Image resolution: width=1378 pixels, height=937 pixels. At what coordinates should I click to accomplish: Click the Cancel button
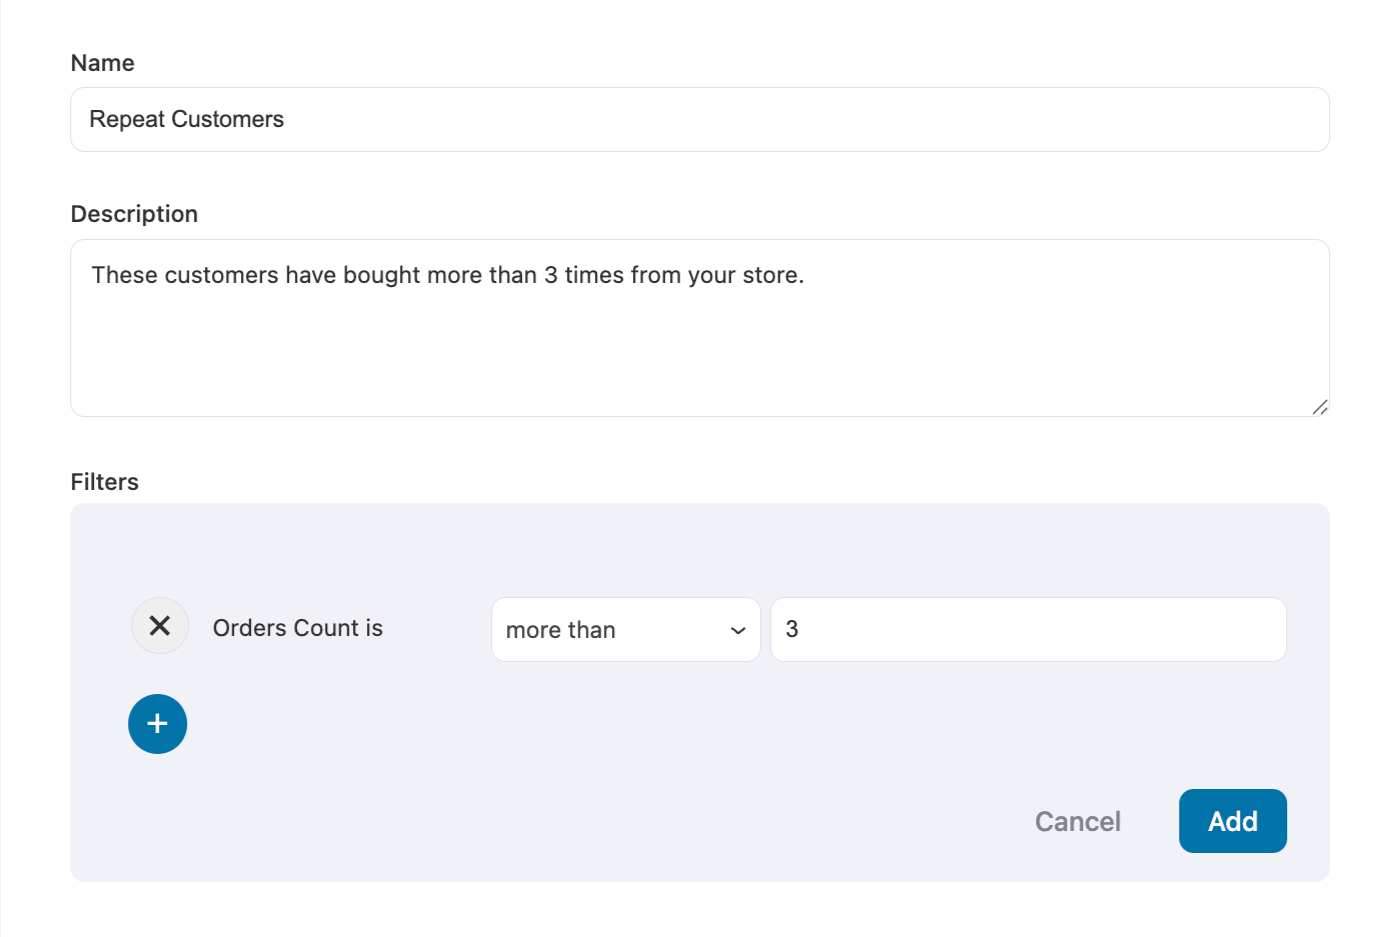(x=1078, y=822)
